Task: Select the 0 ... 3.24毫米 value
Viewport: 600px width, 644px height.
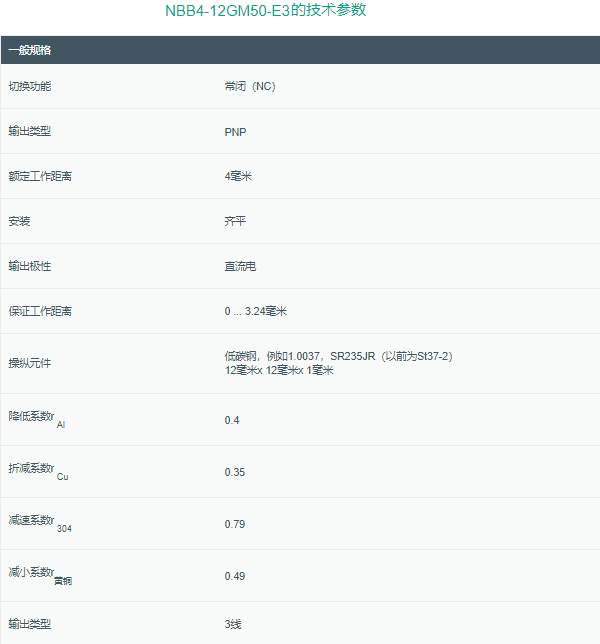Action: click(256, 311)
